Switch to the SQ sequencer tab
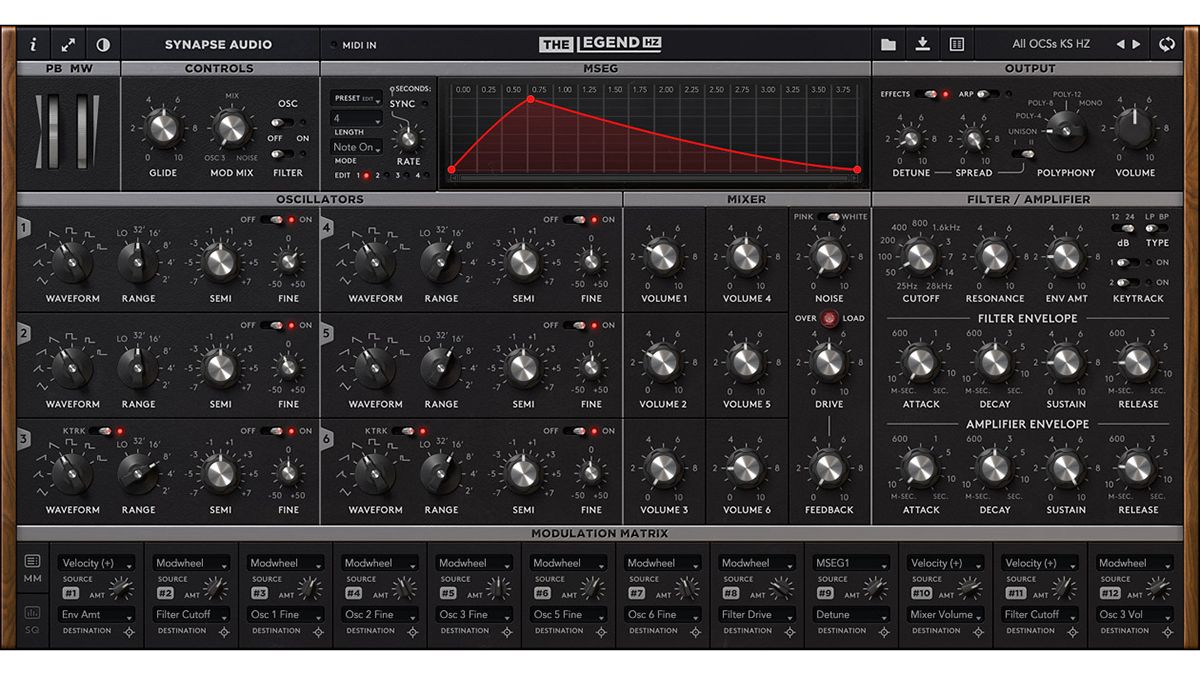 (33, 619)
